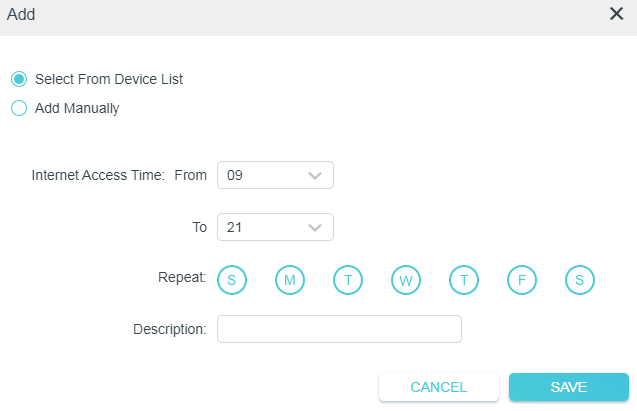637x411 pixels.
Task: Toggle Sunday in the Repeat row
Action: pyautogui.click(x=231, y=280)
